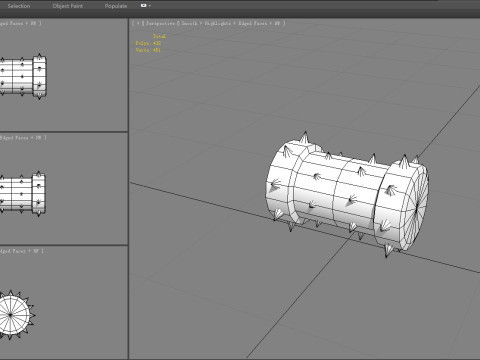Viewport: 480px width, 360px height.
Task: Click the Edged Faces label of middle-left viewport
Action: (14, 138)
